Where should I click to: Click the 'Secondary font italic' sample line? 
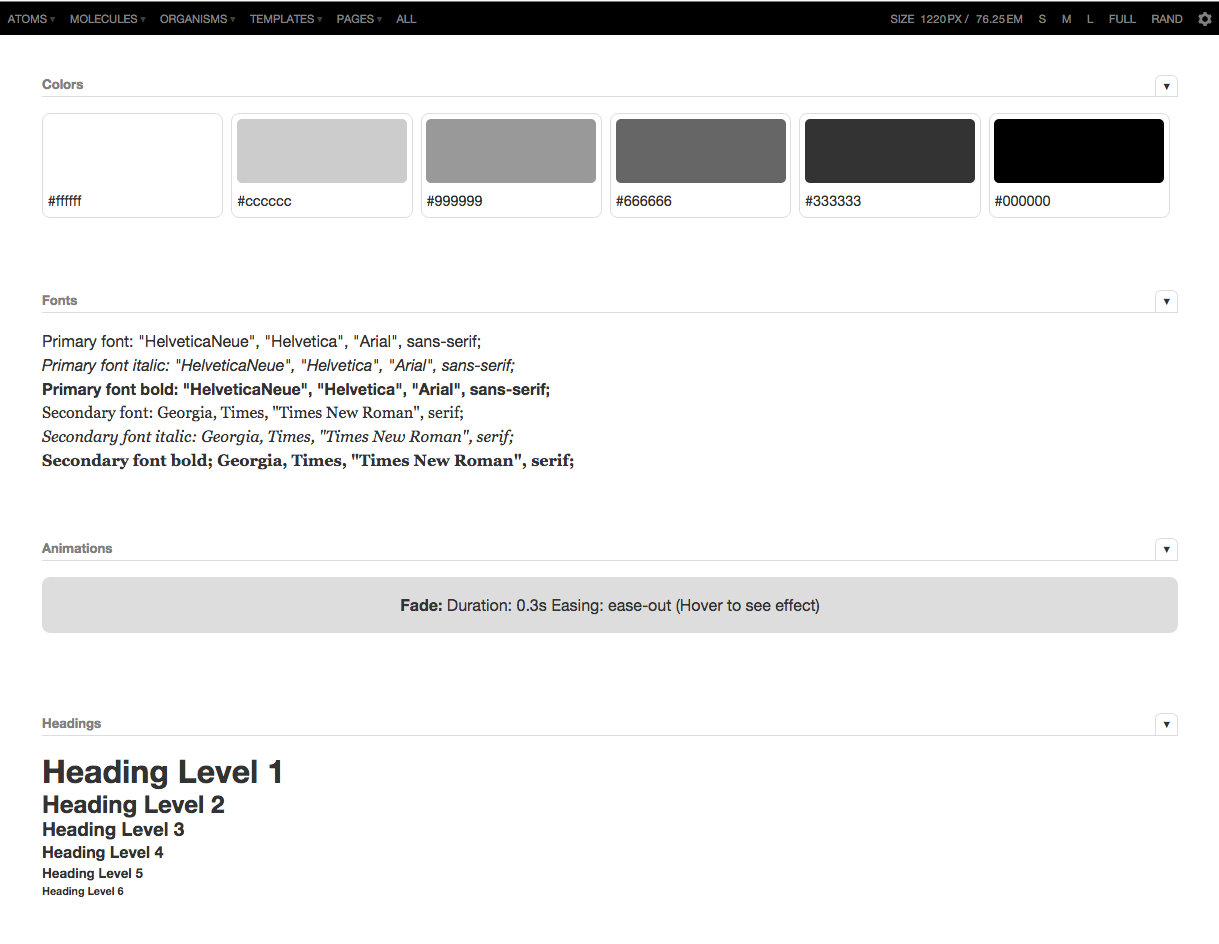point(277,437)
